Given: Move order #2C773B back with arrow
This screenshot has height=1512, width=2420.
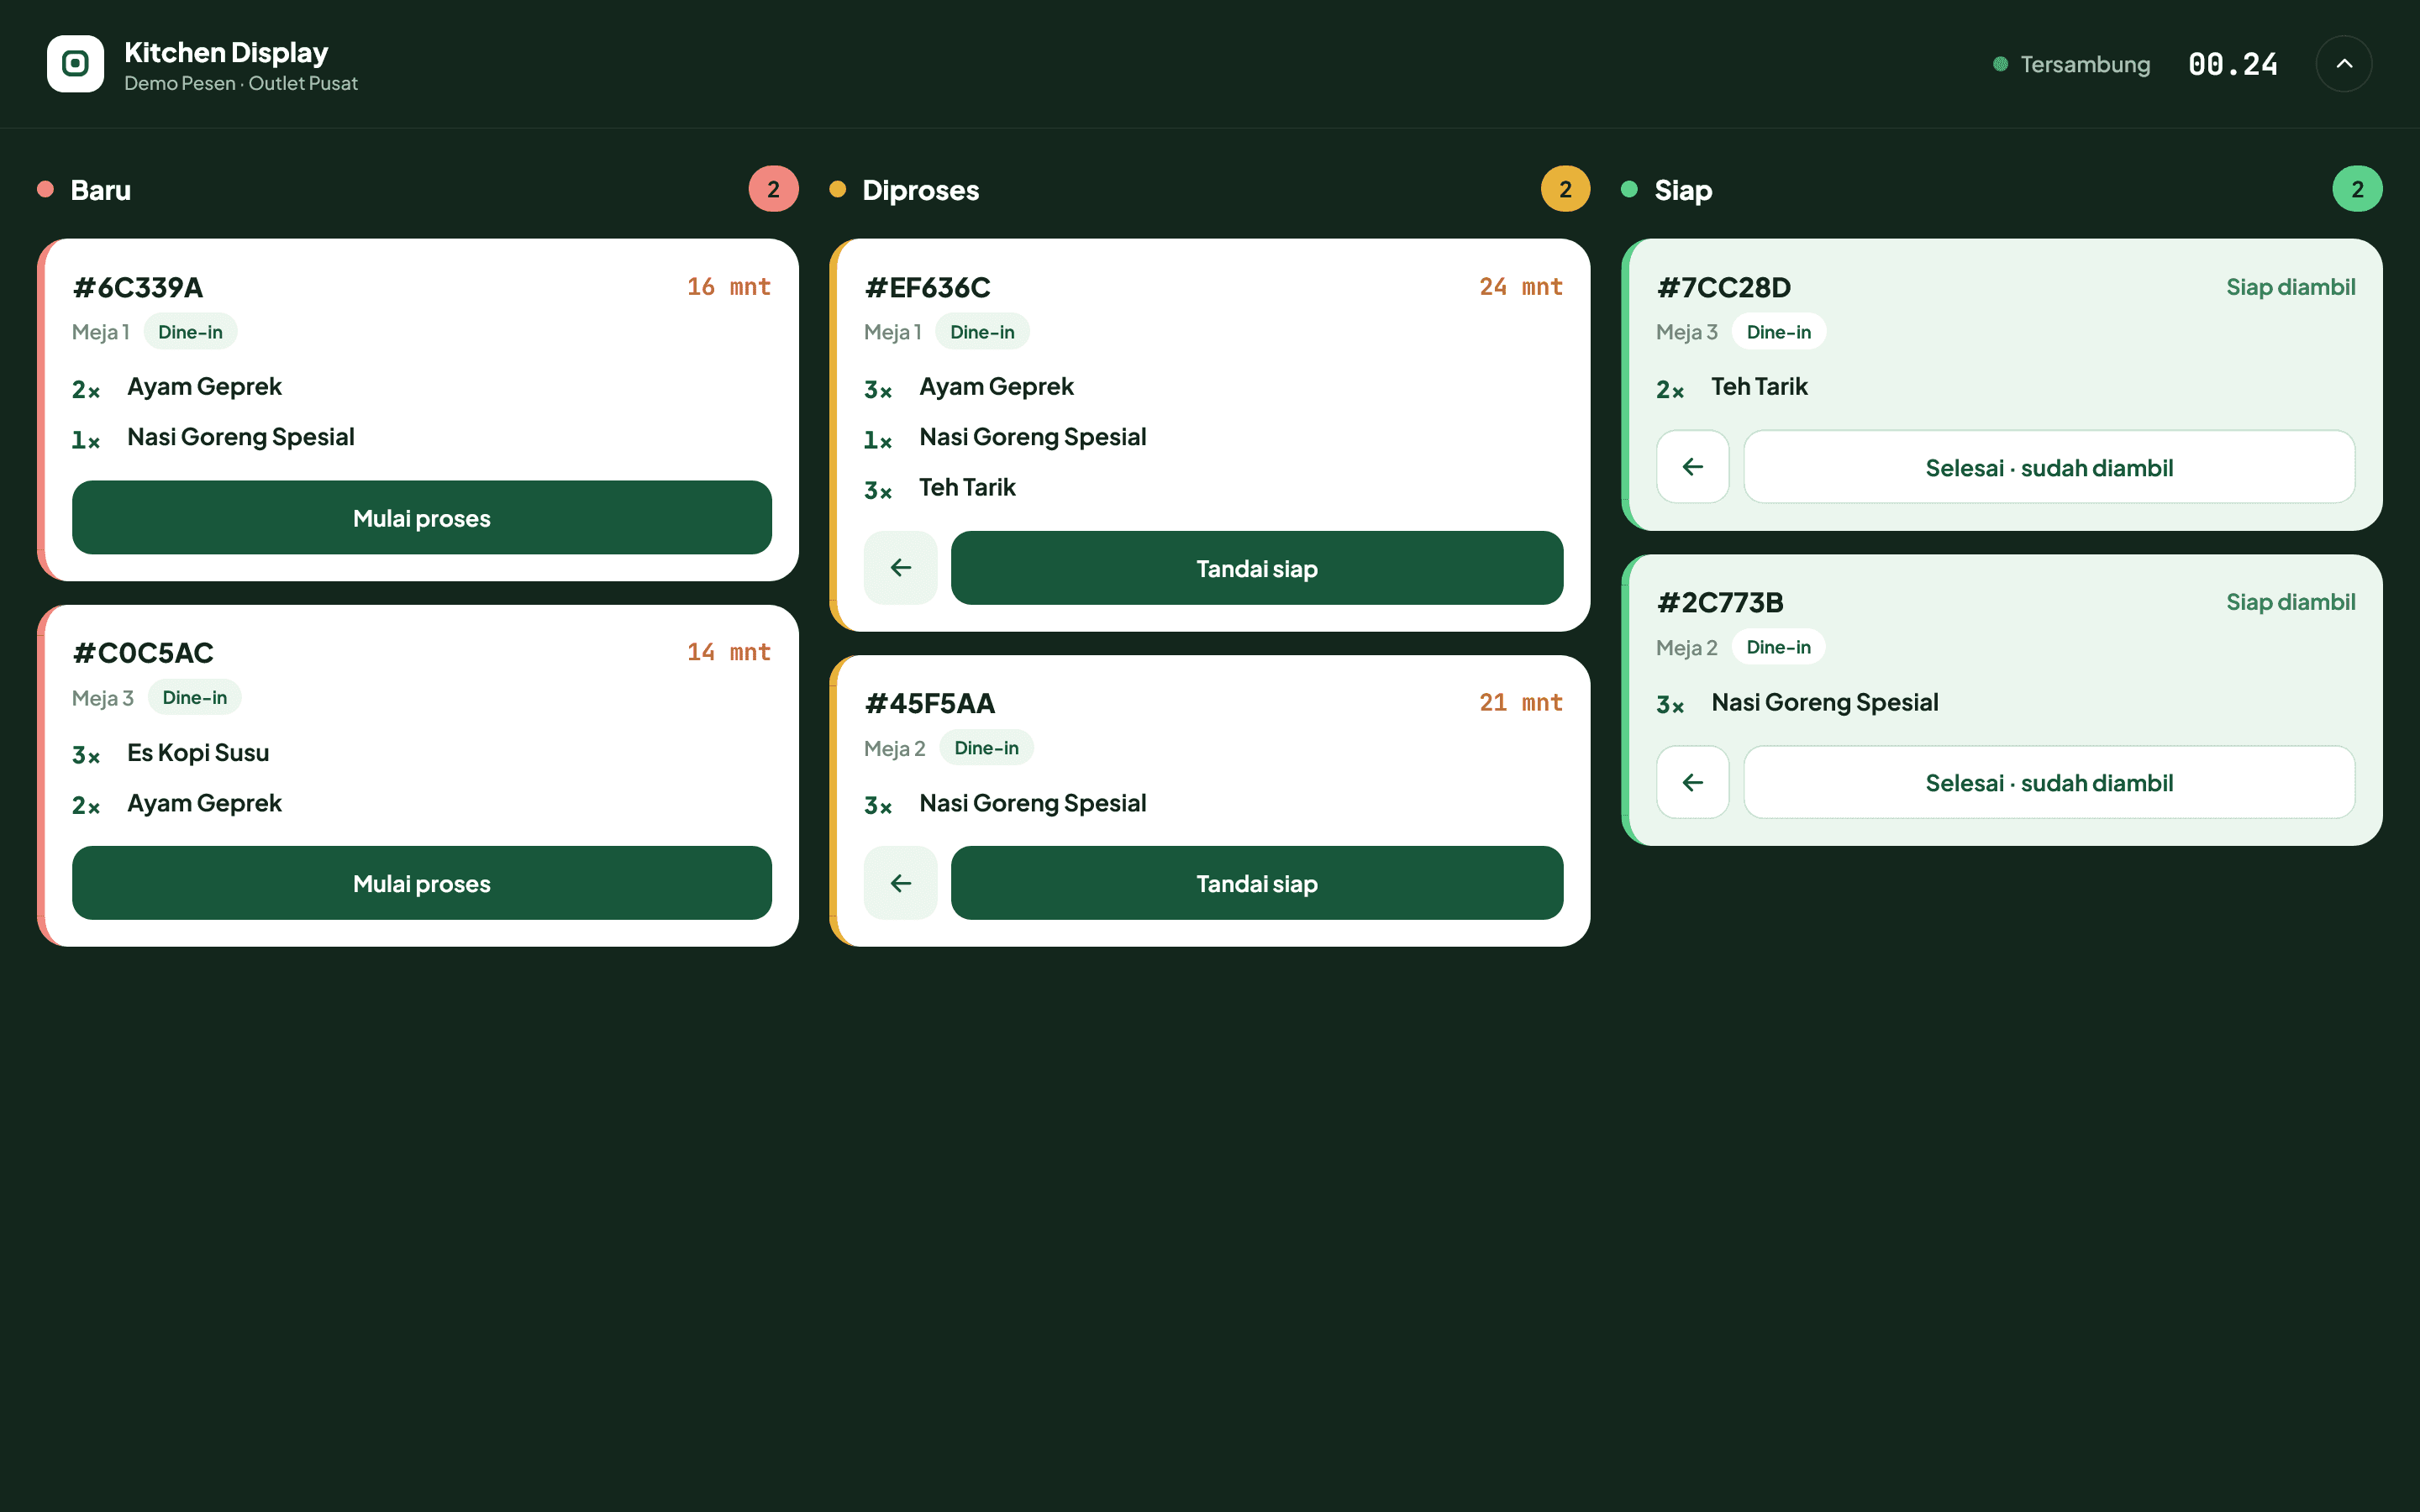Looking at the screenshot, I should (1692, 782).
